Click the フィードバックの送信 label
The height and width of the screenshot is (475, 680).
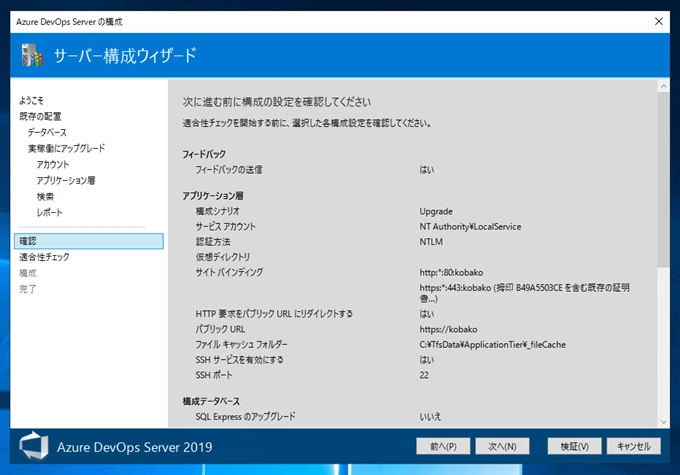[x=229, y=170]
